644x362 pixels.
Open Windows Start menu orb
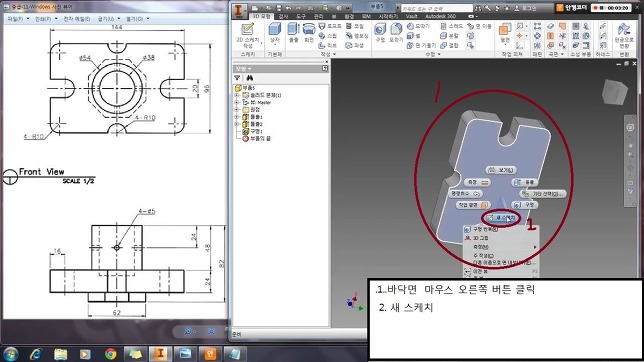(x=11, y=354)
